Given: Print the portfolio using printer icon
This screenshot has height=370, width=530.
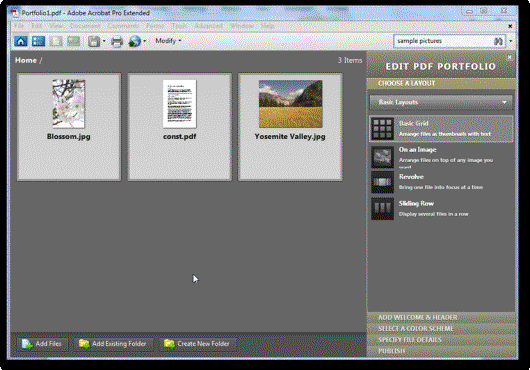Looking at the screenshot, I should [117, 41].
